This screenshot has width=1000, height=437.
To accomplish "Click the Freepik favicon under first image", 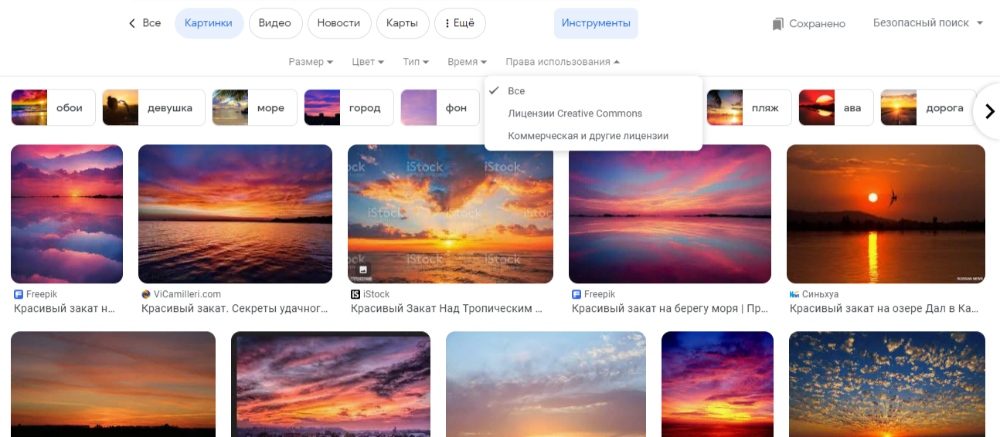I will click(18, 294).
